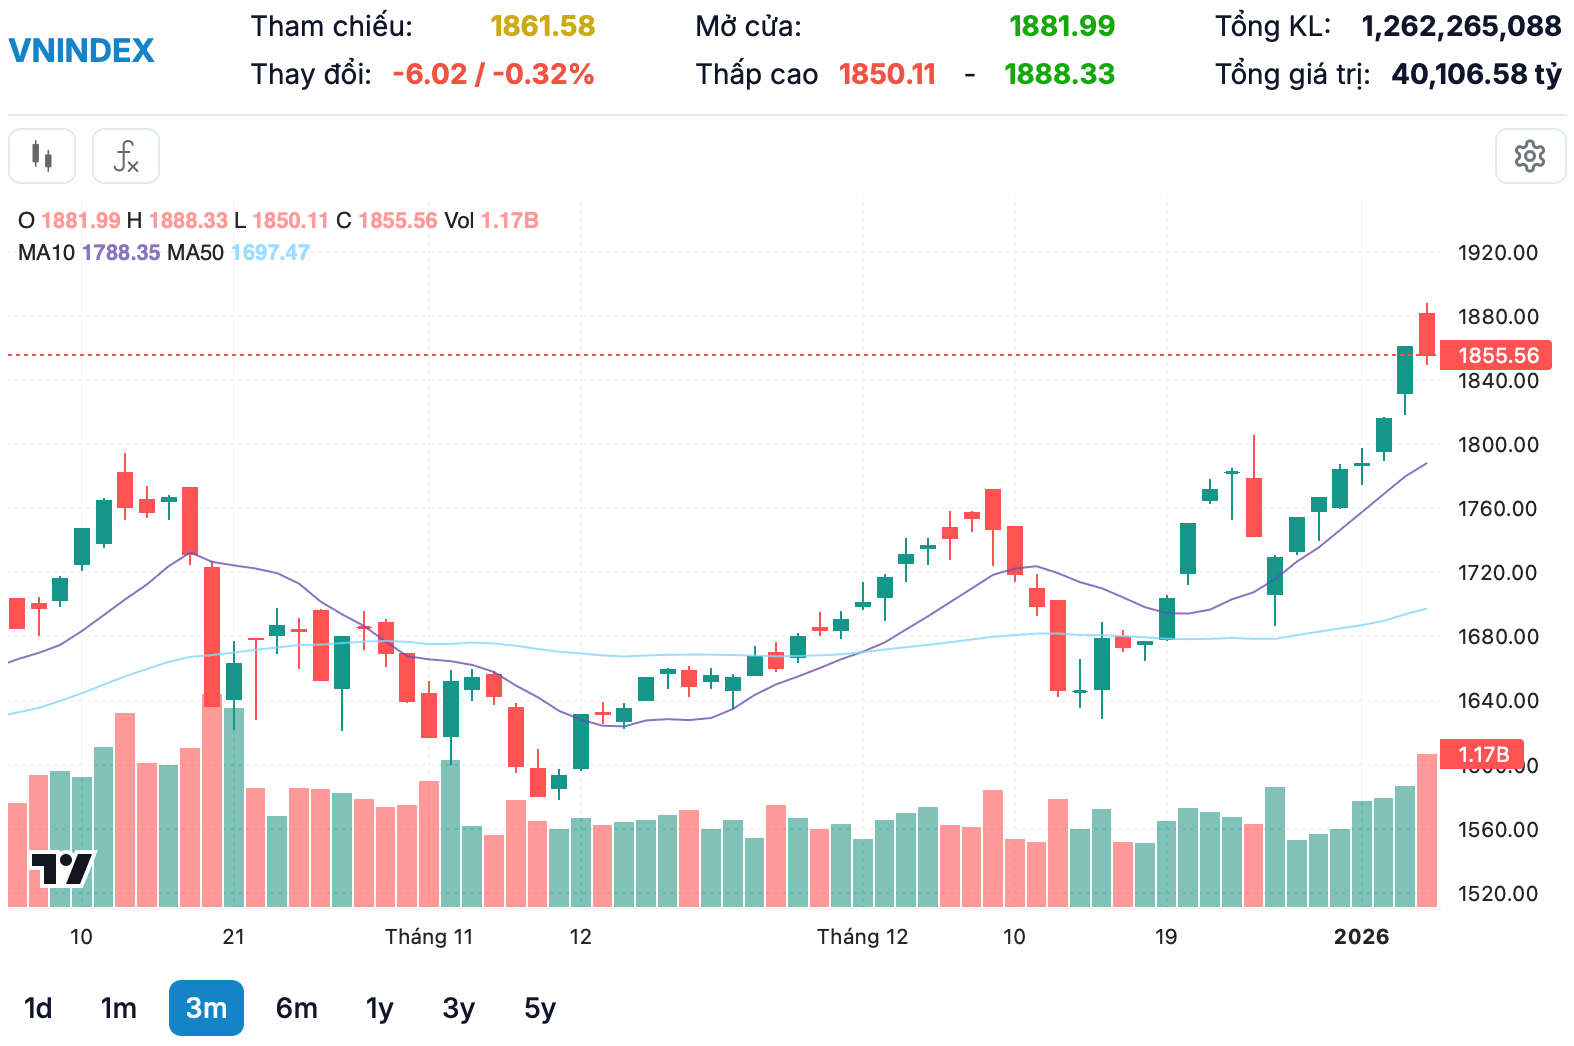Open the candlestick chart type selector

pos(42,156)
